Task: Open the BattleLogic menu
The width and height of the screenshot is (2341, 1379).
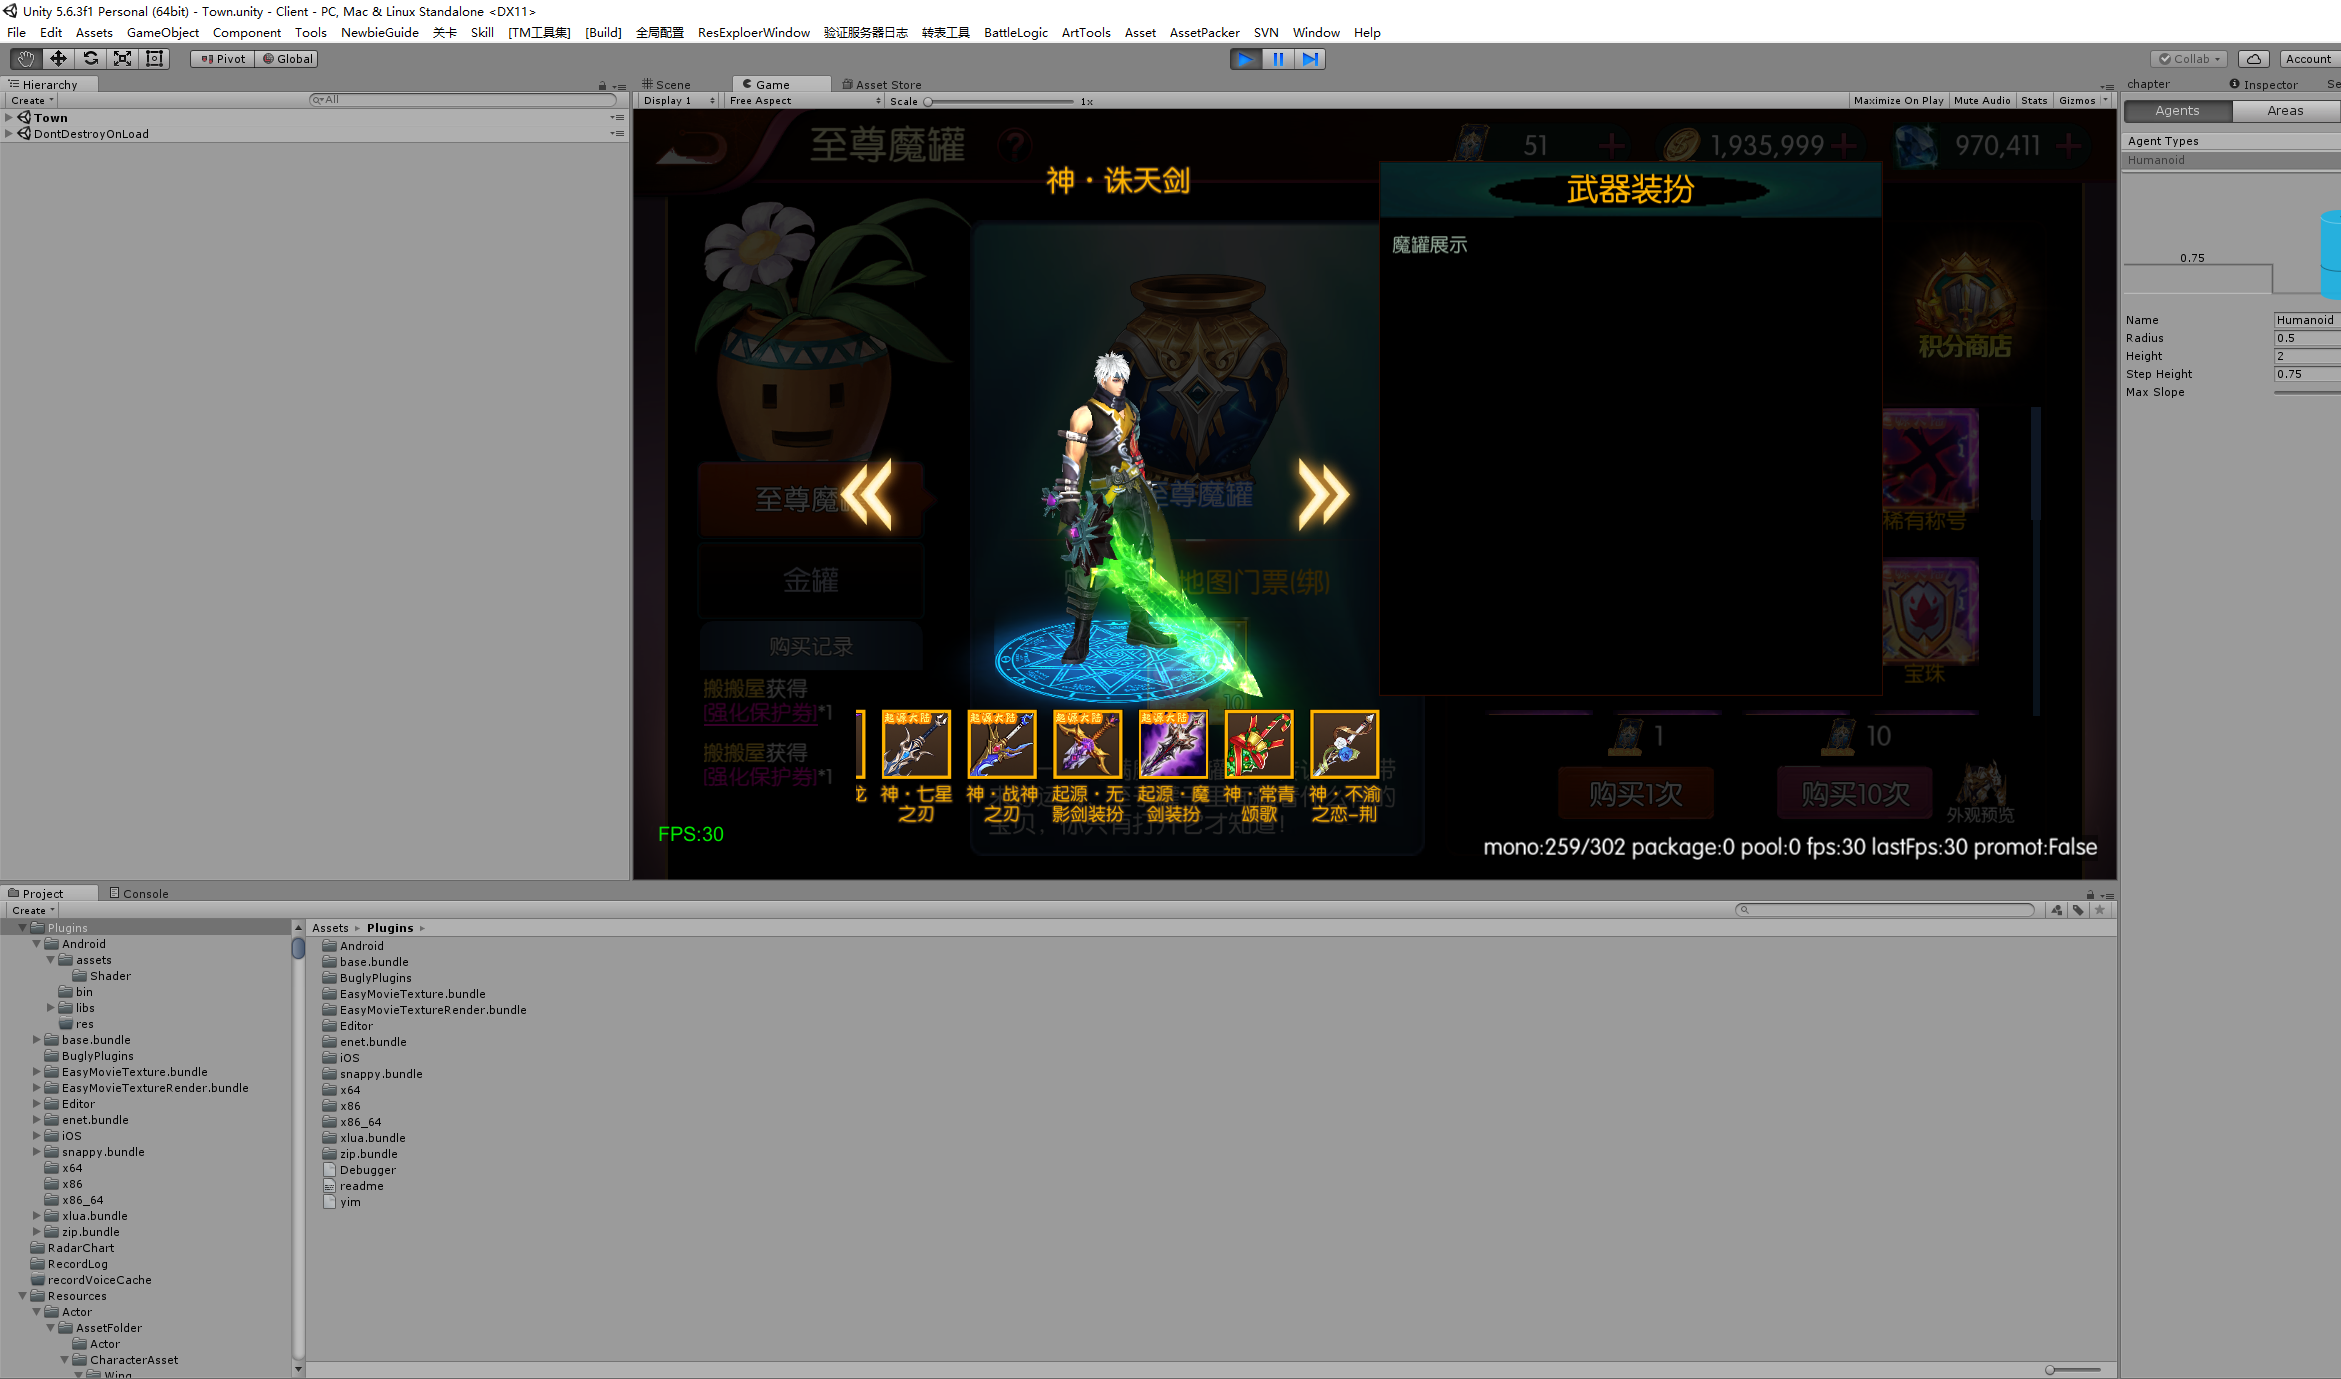Action: click(1015, 33)
